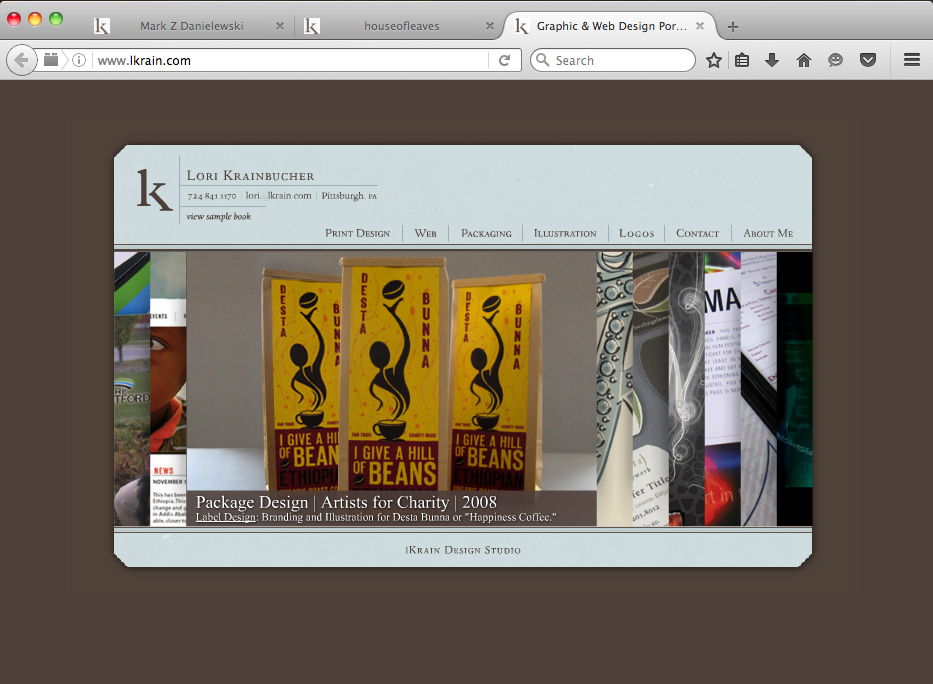Click the Pocket save icon

point(868,60)
